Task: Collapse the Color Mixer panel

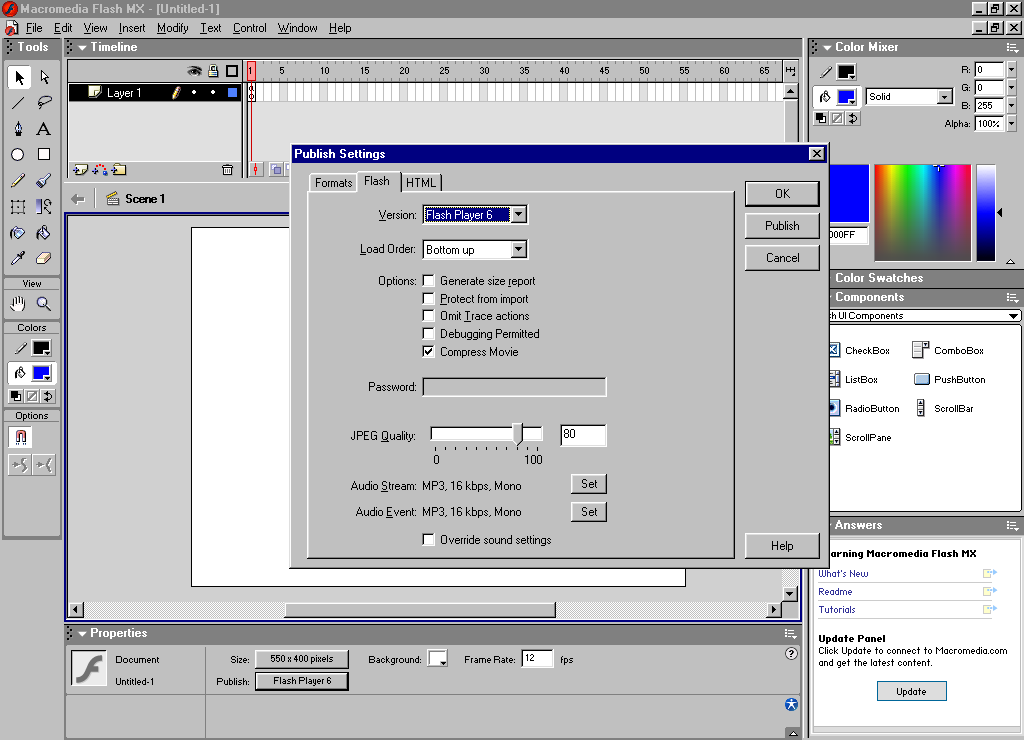Action: coord(827,48)
